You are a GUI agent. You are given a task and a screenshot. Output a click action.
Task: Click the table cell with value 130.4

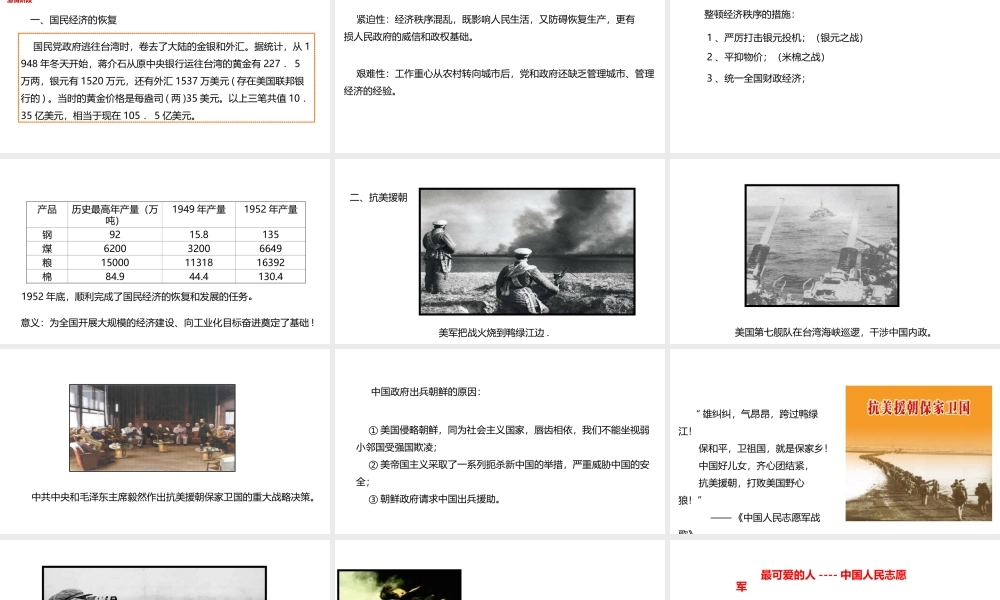point(270,277)
